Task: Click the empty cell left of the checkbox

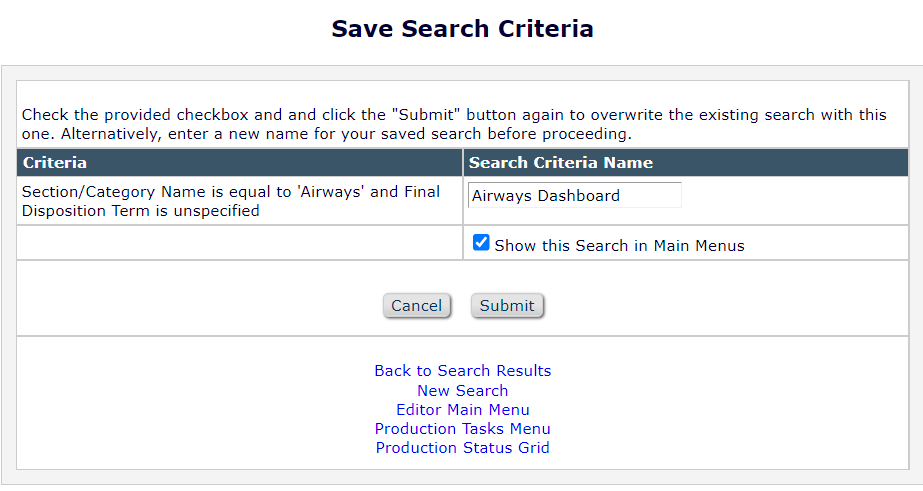Action: point(239,243)
